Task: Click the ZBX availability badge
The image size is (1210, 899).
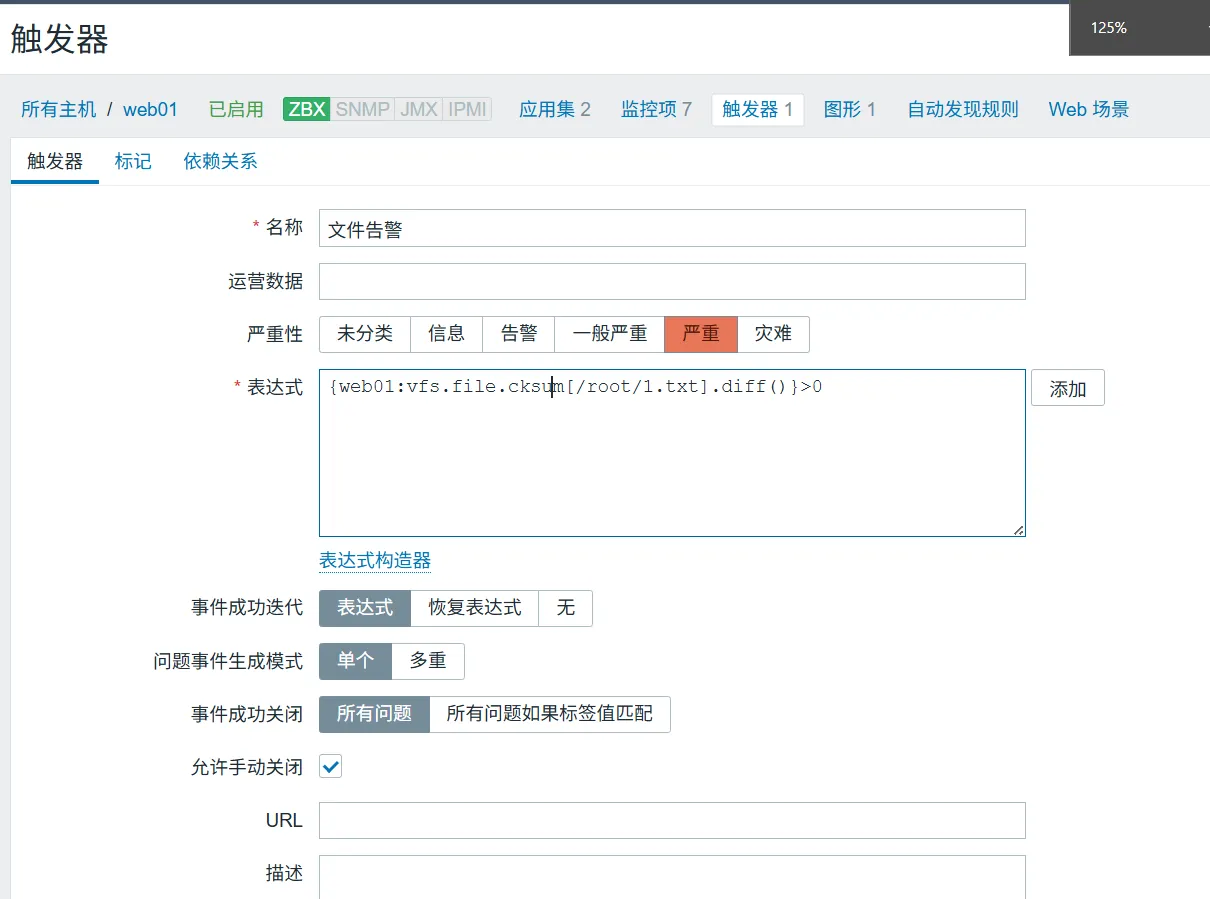Action: 307,109
